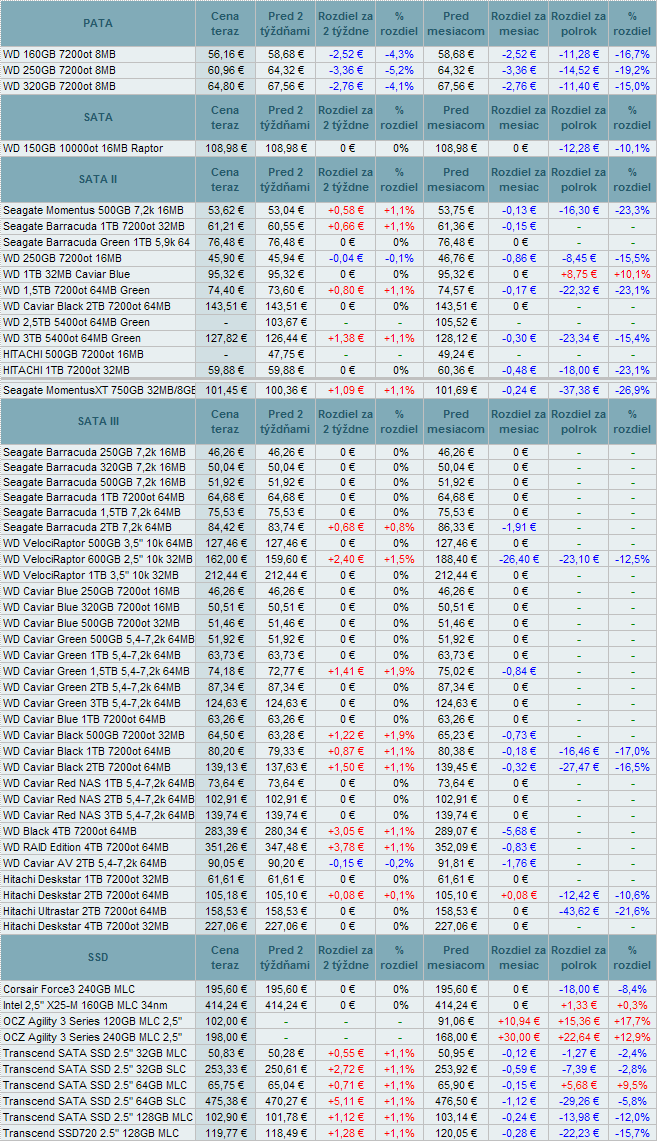
Task: Click the +10,1% percent difference value
Action: tap(632, 274)
